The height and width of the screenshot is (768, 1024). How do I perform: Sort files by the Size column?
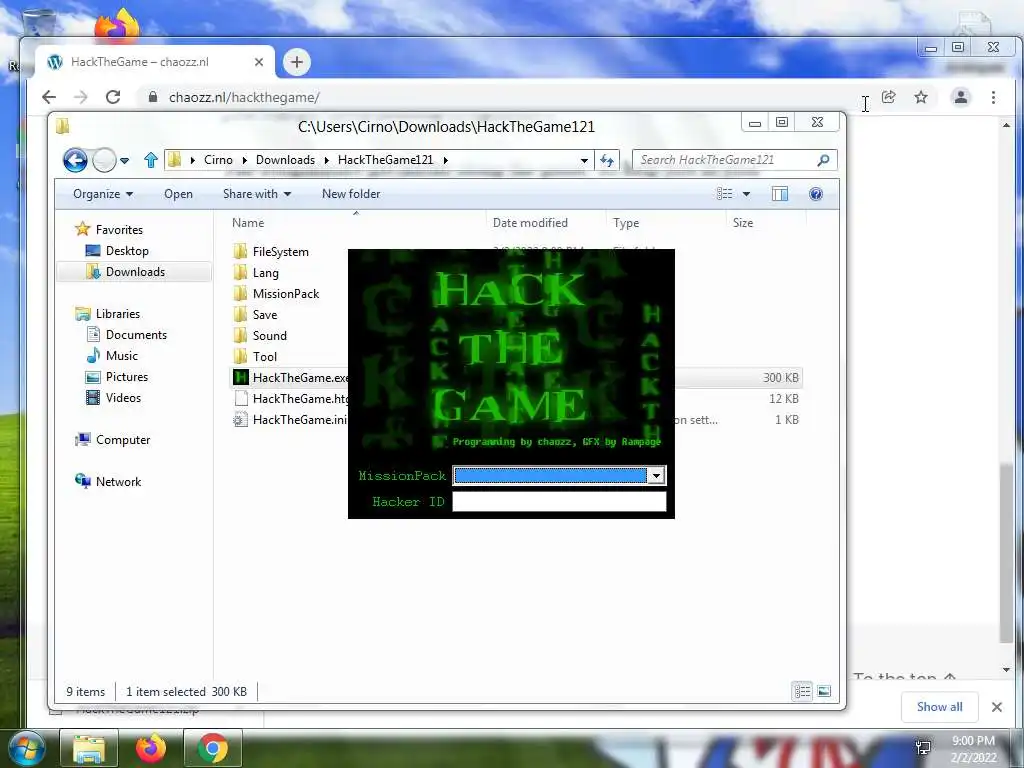click(743, 223)
